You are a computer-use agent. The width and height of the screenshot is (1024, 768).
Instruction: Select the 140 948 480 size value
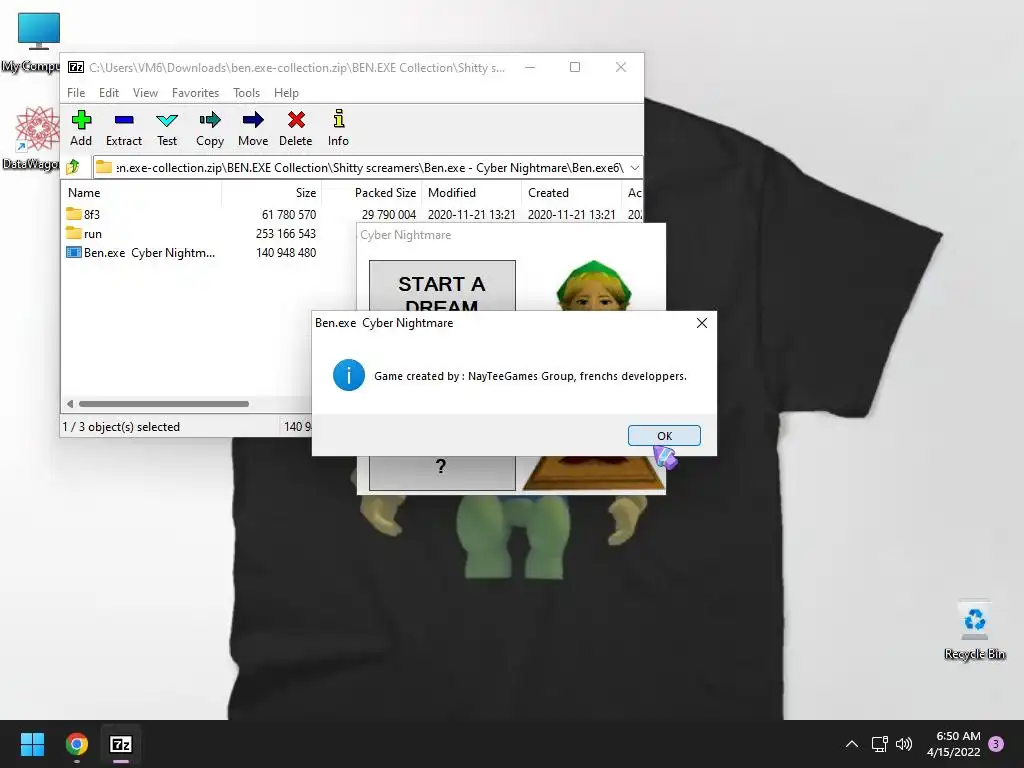(285, 253)
